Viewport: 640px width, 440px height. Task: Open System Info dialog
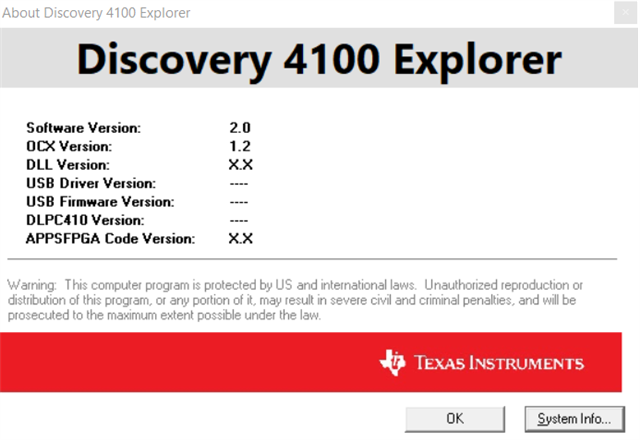coord(574,418)
